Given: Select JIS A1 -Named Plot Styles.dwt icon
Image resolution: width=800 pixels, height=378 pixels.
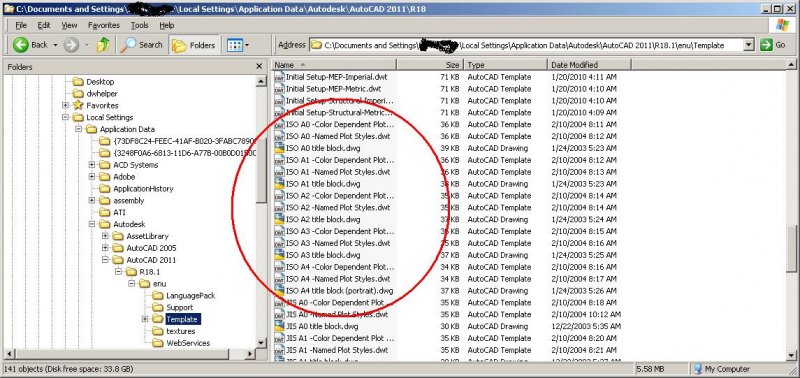Looking at the screenshot, I should click(x=279, y=350).
